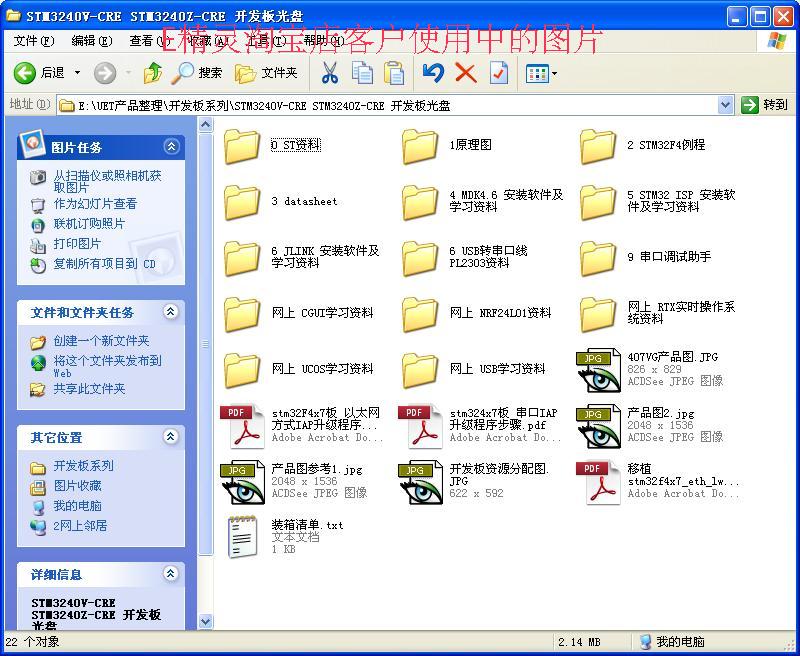Click 共享此文件夹 link
800x656 pixels.
(89, 389)
